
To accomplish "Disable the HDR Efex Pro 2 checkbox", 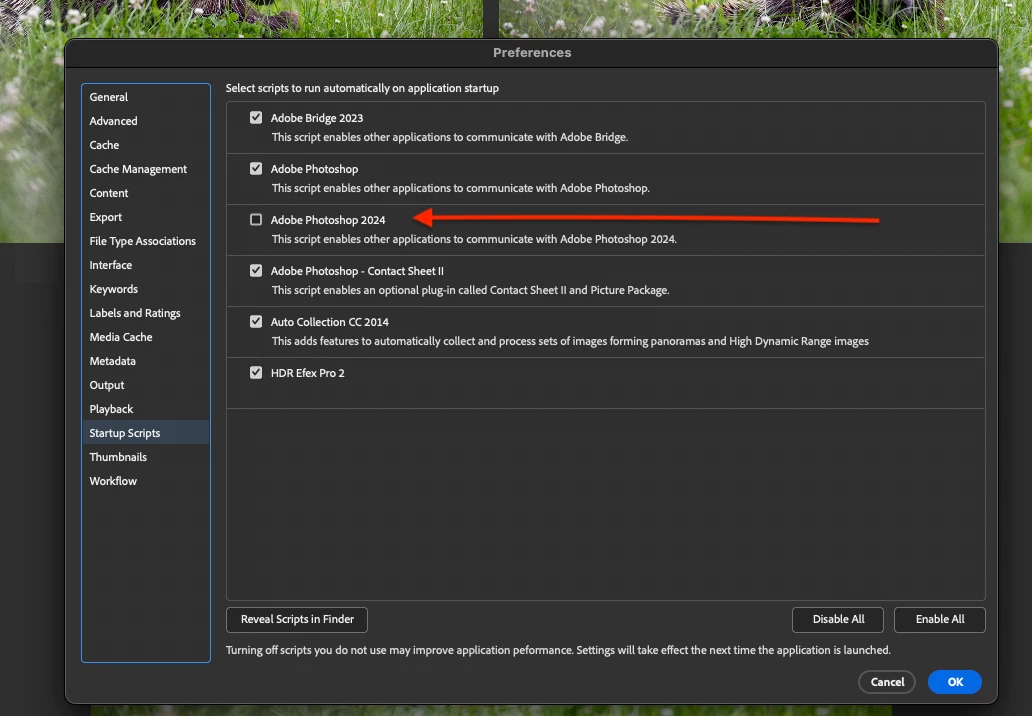I will coord(256,372).
